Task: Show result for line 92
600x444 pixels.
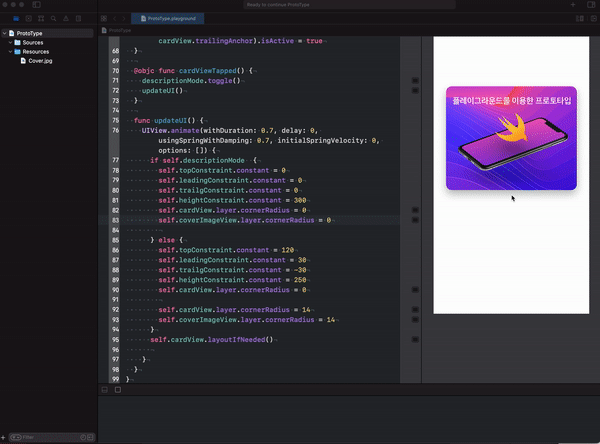Action: (415, 310)
